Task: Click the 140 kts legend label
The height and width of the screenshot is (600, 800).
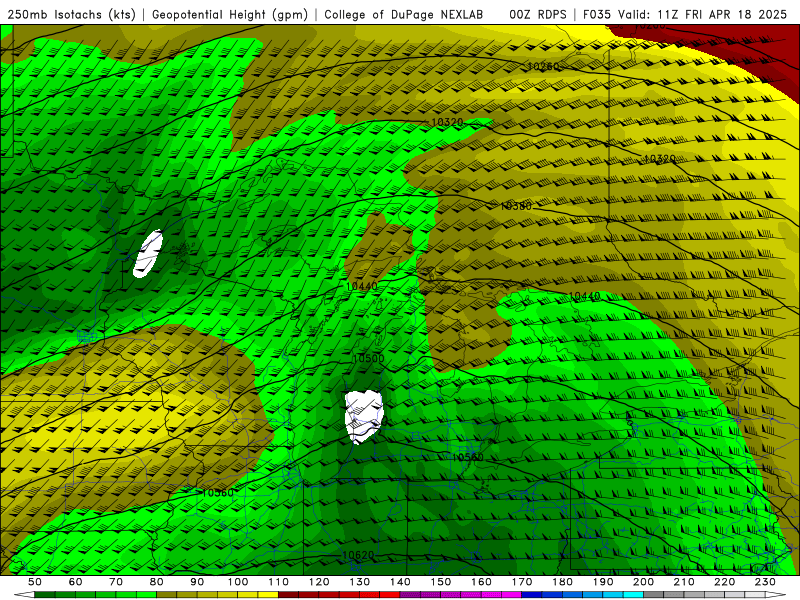Action: click(x=400, y=582)
